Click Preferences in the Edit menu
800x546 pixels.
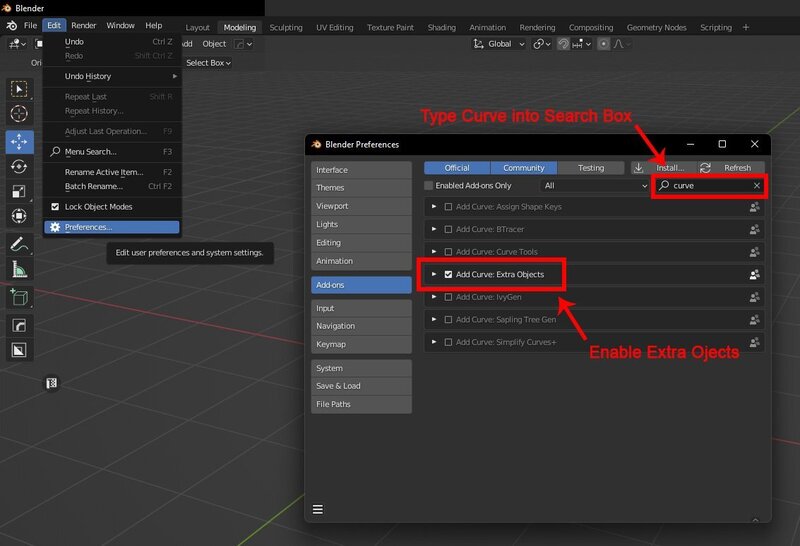(x=88, y=228)
